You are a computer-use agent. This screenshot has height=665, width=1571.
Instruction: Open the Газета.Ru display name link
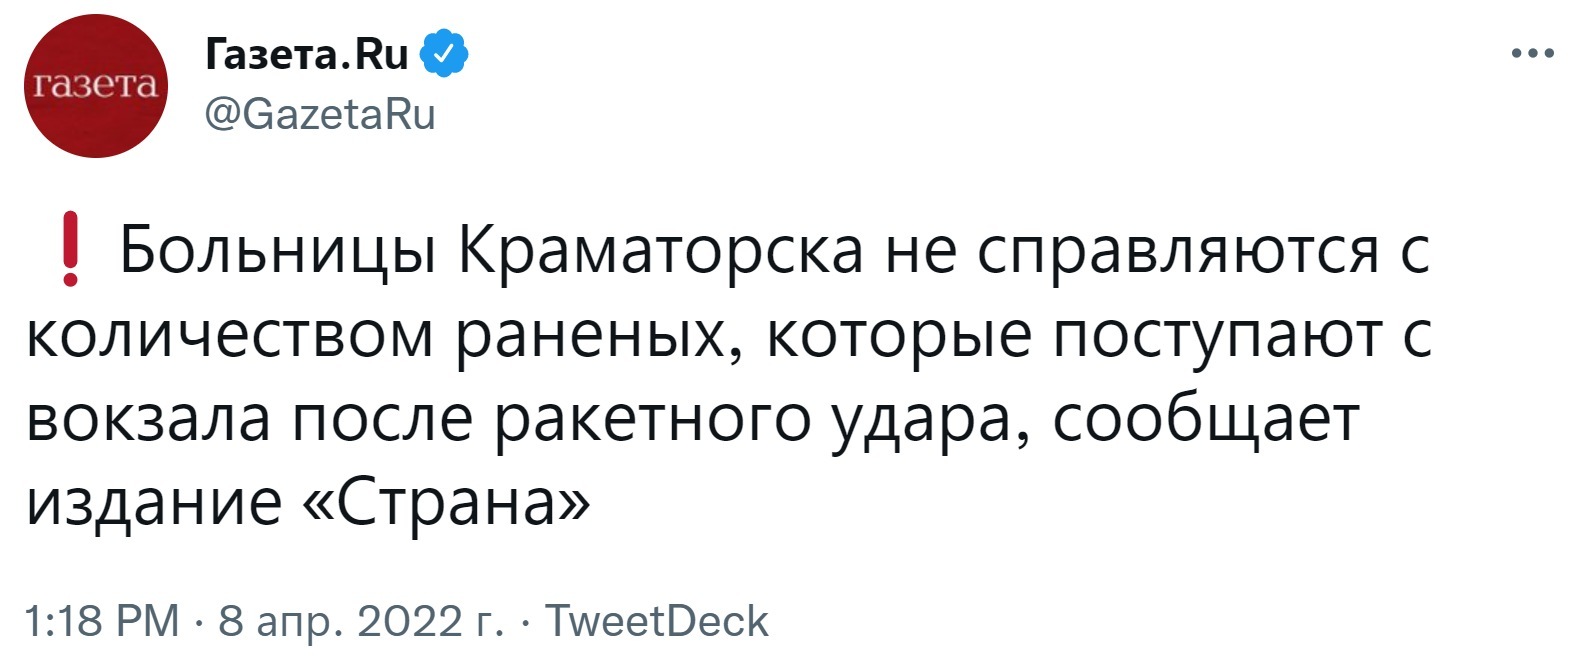tap(308, 54)
